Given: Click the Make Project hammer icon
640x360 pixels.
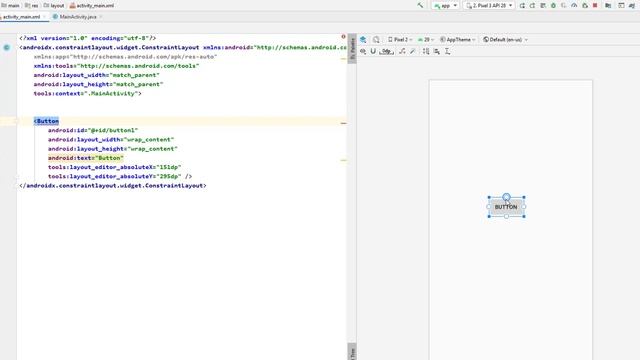Looking at the screenshot, I should click(x=420, y=5).
